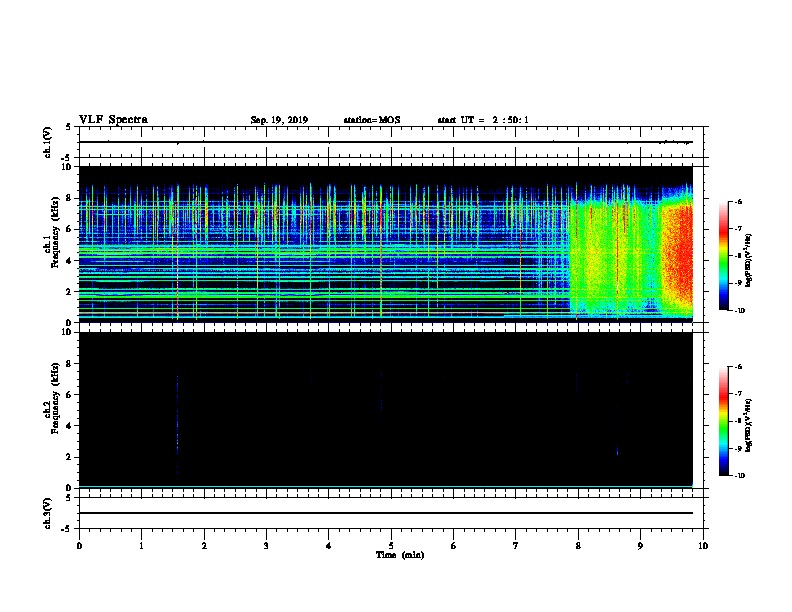
Task: Click the "ch.3(V)" axis label
Action: click(x=48, y=513)
